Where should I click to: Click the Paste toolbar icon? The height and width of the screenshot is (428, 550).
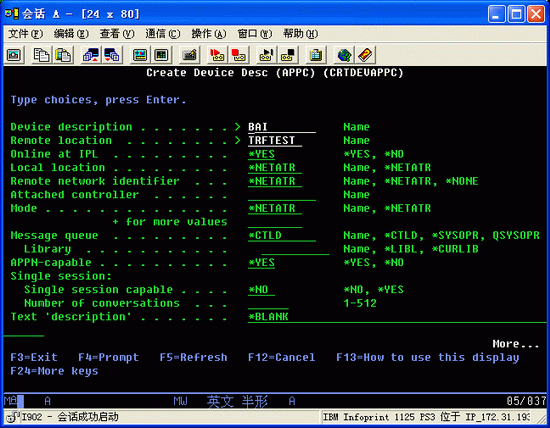coord(63,55)
